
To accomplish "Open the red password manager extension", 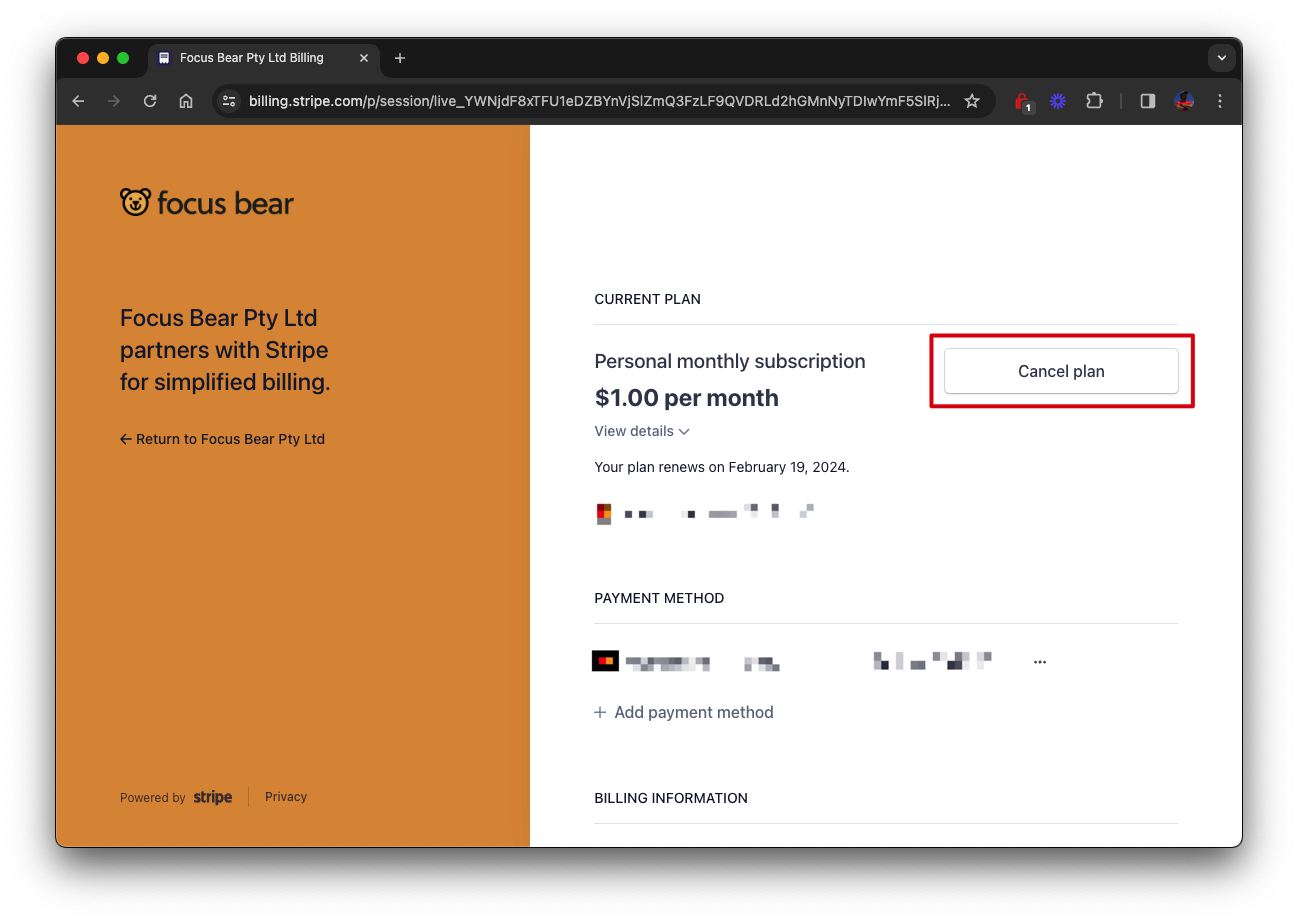I will 1022,101.
